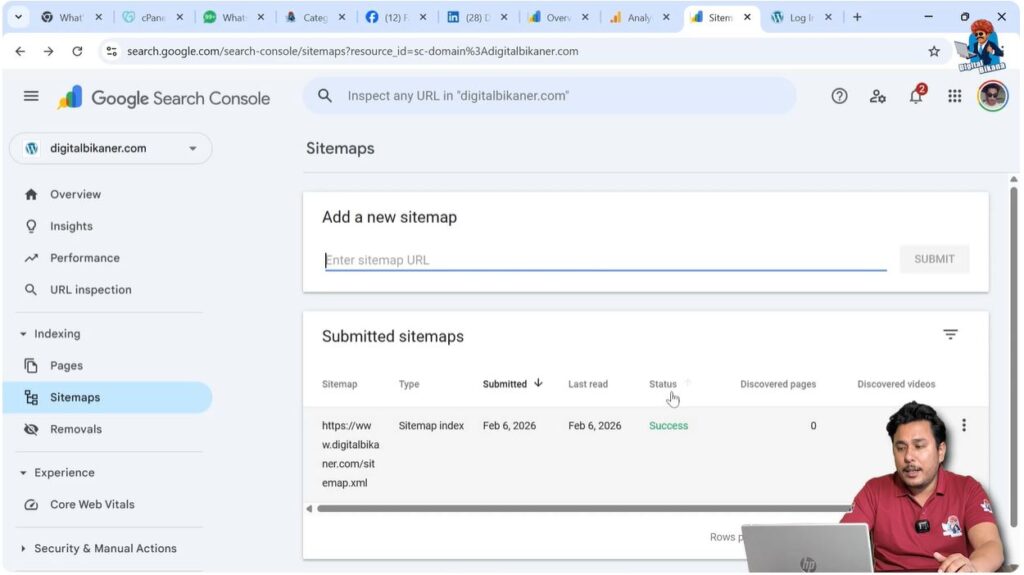Sort by Discovered videos column
Screen dimensions: 1024x575
click(x=896, y=384)
